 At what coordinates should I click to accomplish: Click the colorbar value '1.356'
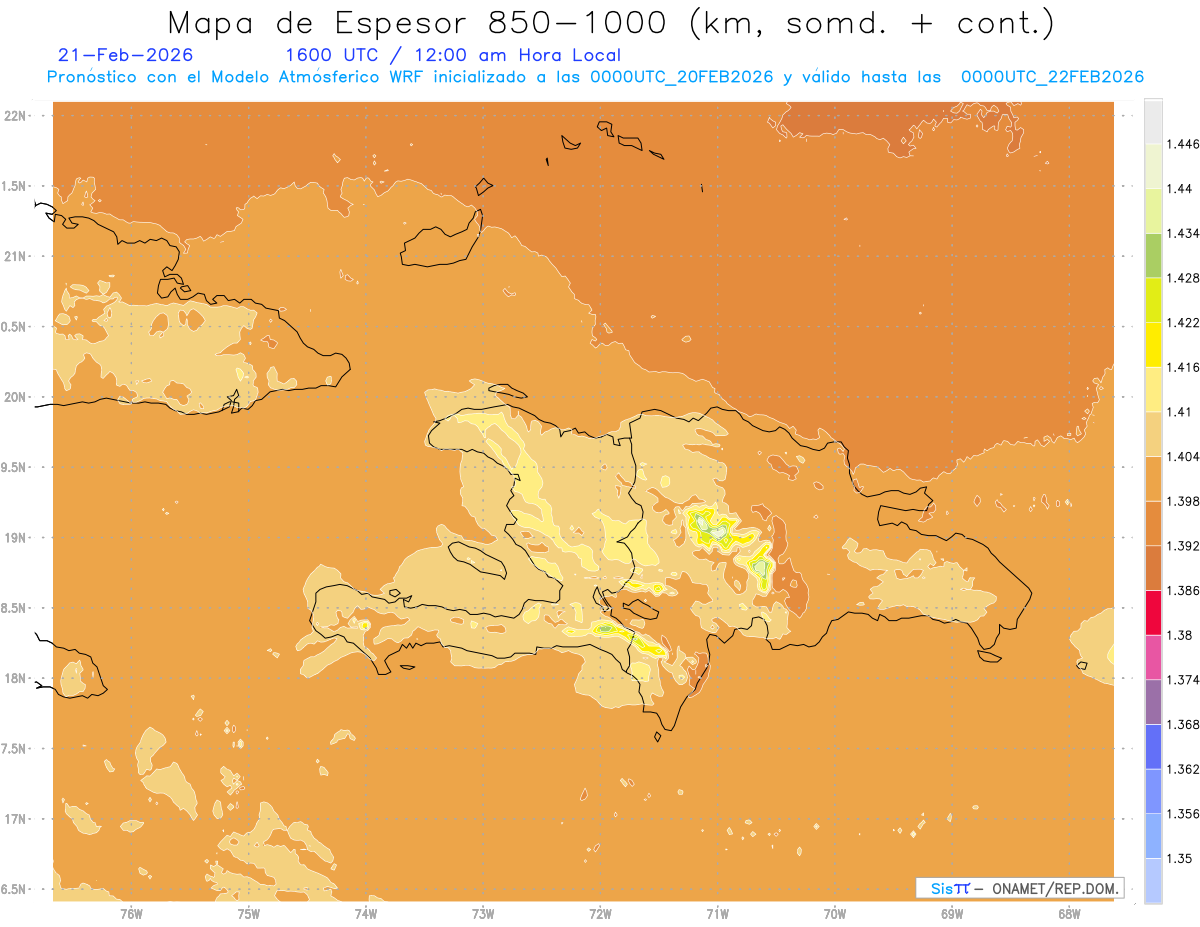[x=1184, y=813]
